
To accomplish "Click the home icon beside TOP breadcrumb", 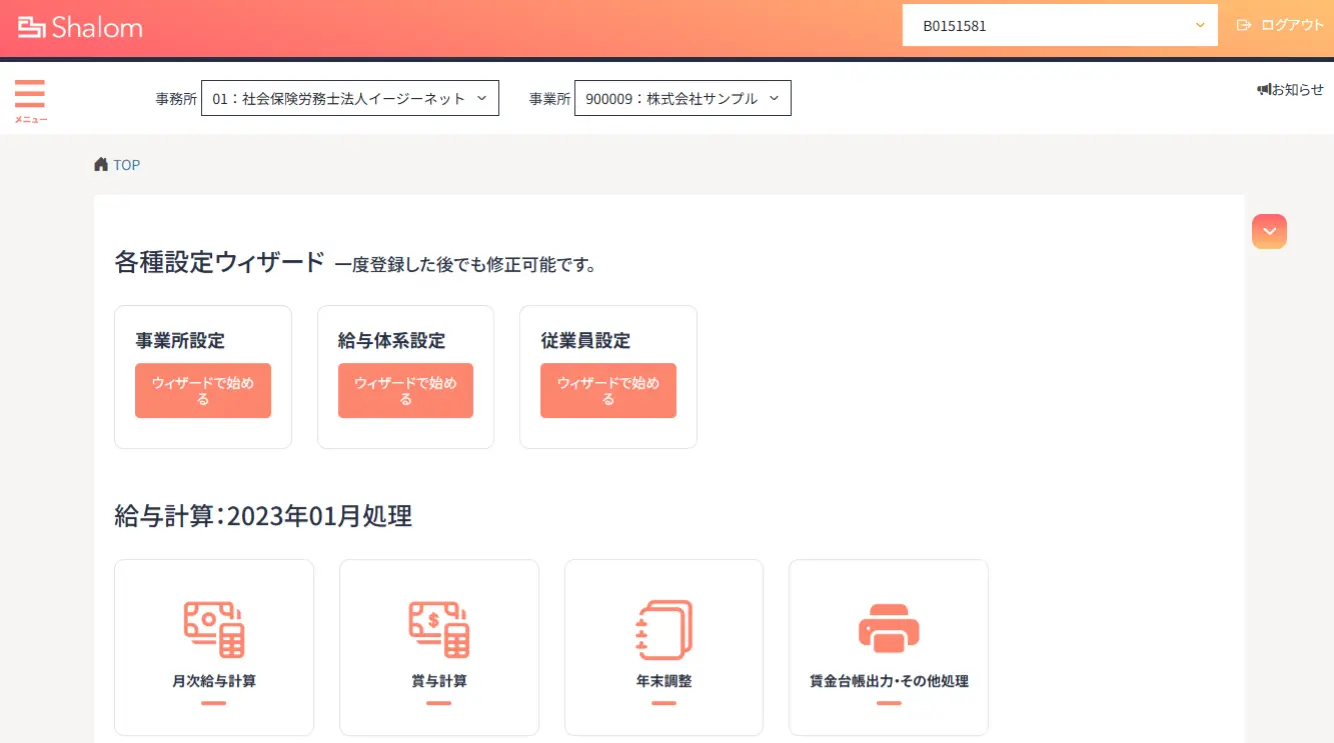I will 100,163.
